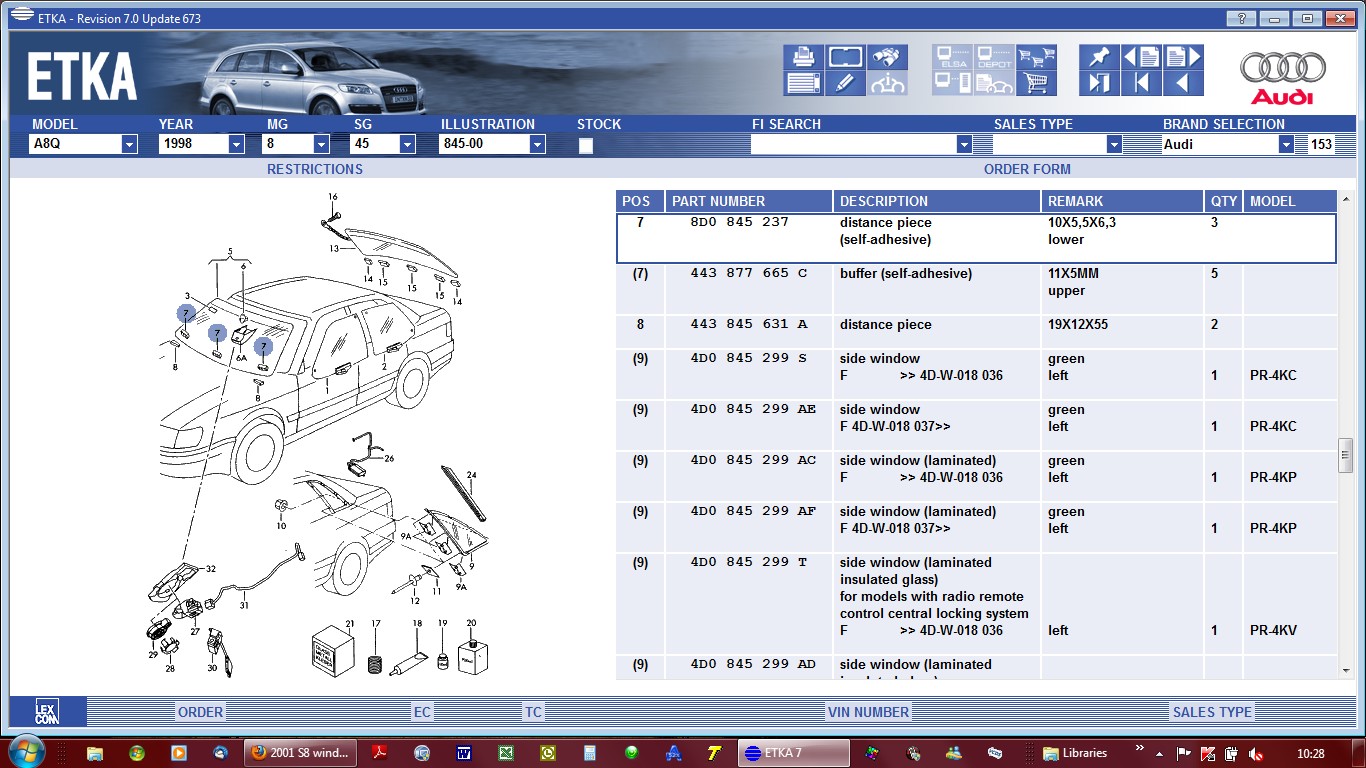Click the help question mark button in title bar

1241,18
